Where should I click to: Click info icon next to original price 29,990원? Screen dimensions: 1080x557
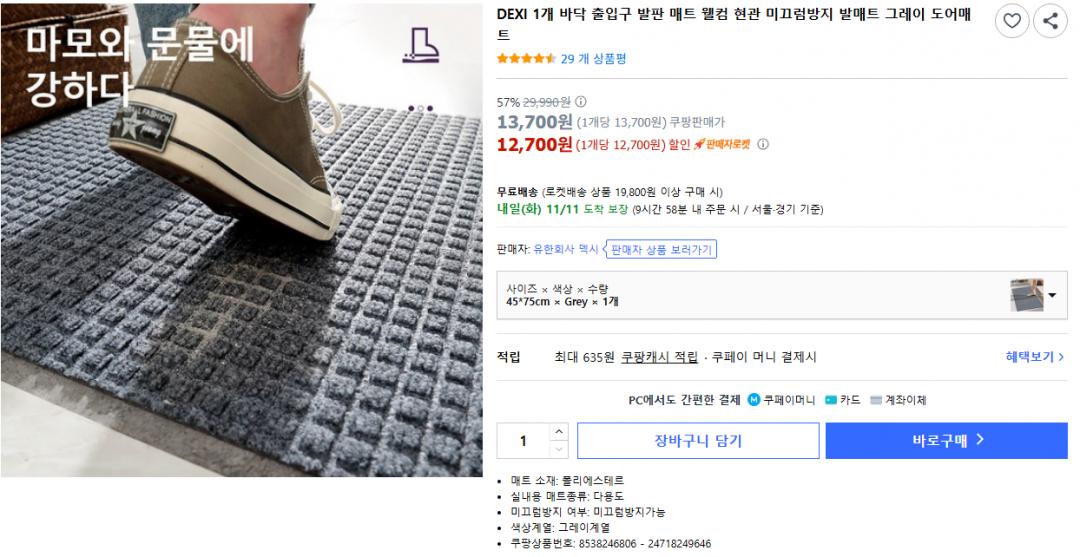[581, 102]
